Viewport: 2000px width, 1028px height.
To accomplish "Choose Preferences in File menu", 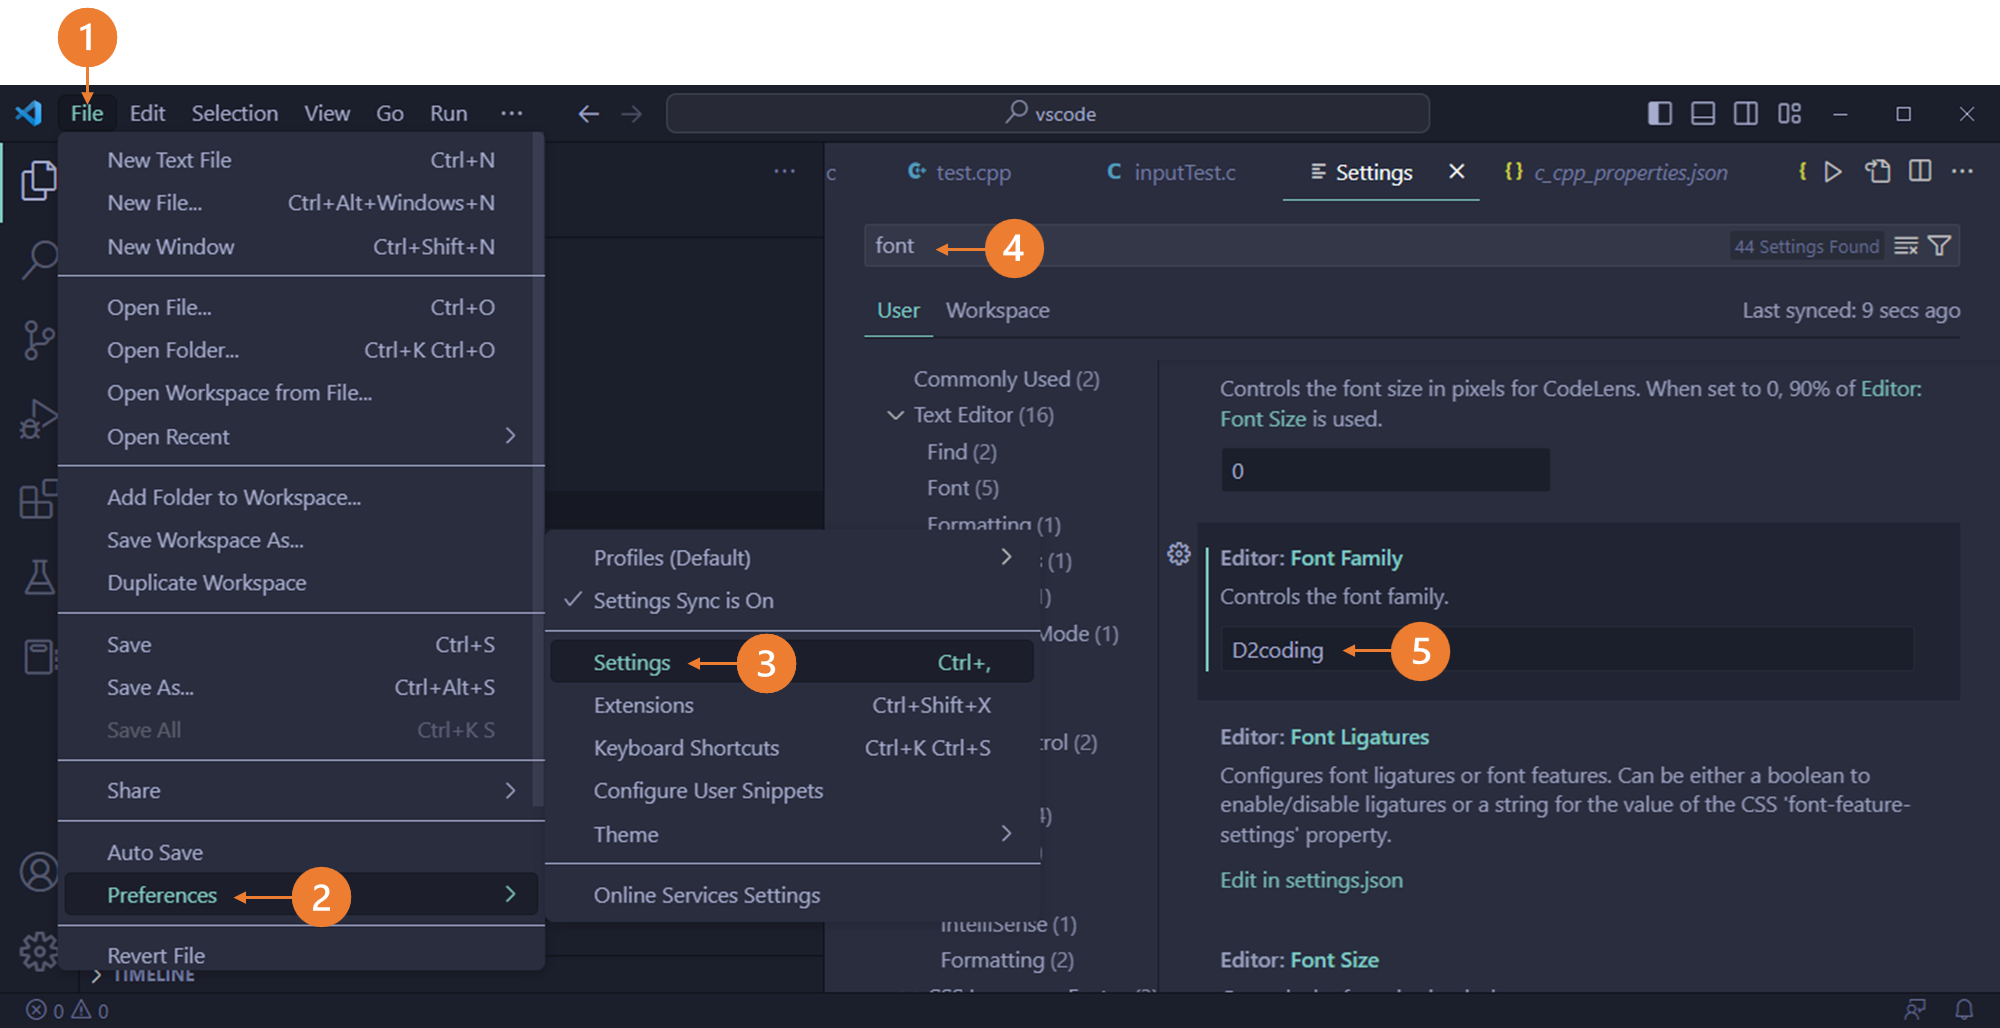I will pos(301,894).
